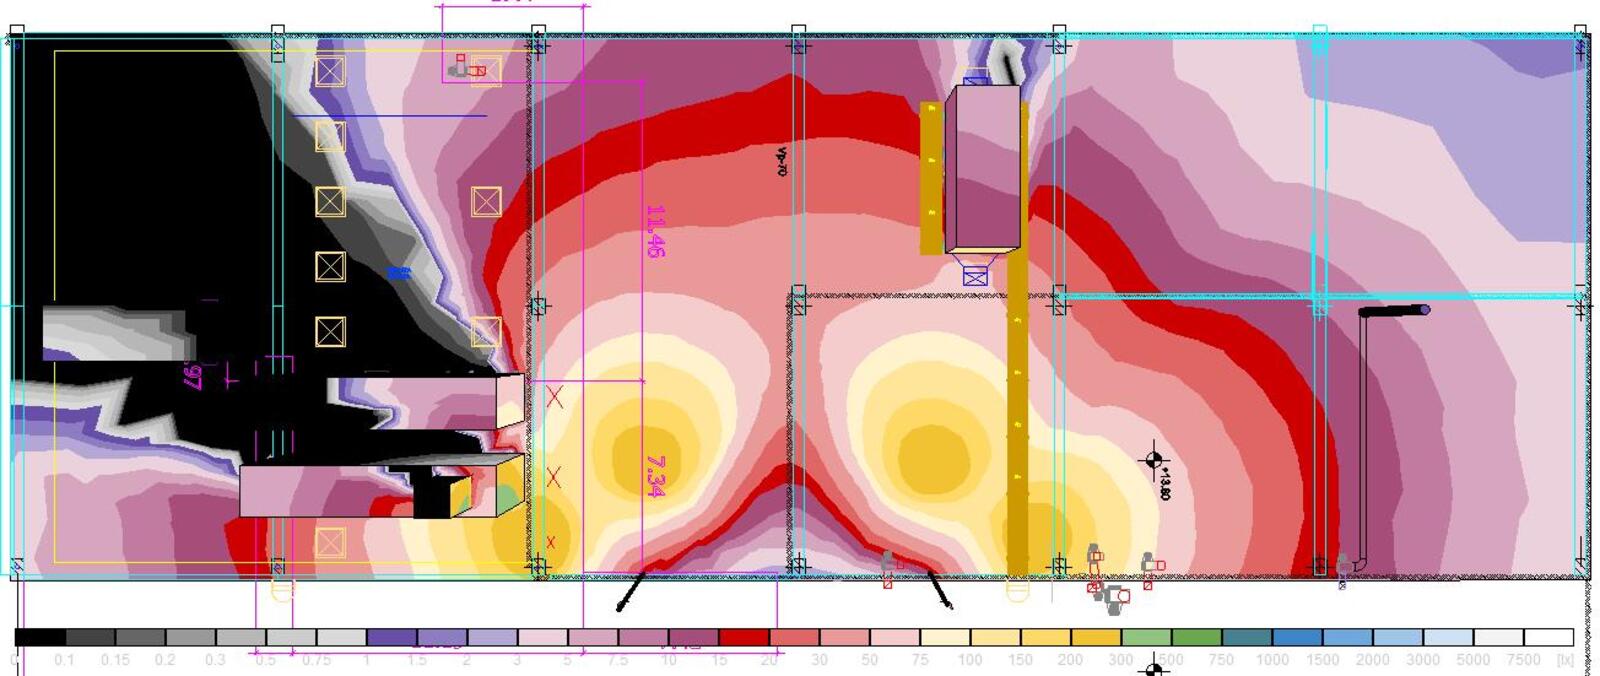Click the L-shaped black pipe object

tap(1364, 430)
